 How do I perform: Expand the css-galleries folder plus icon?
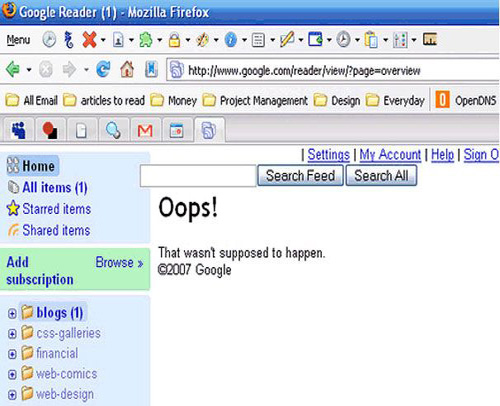(12, 334)
